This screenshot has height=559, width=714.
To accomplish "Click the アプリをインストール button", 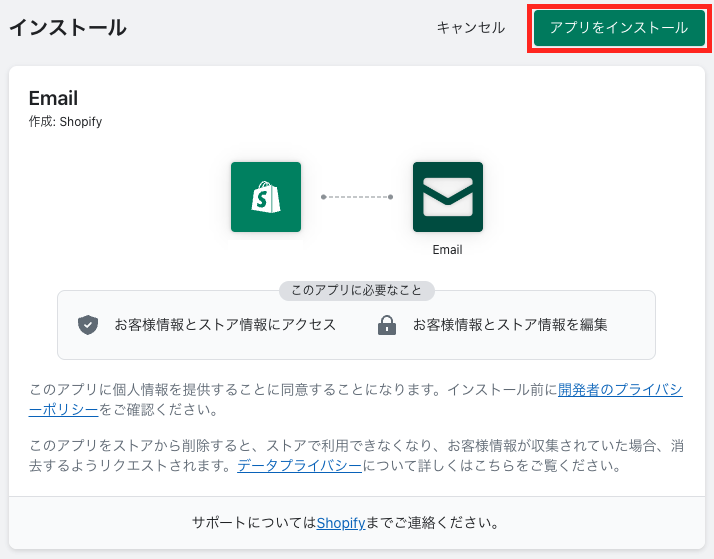I will pos(619,28).
